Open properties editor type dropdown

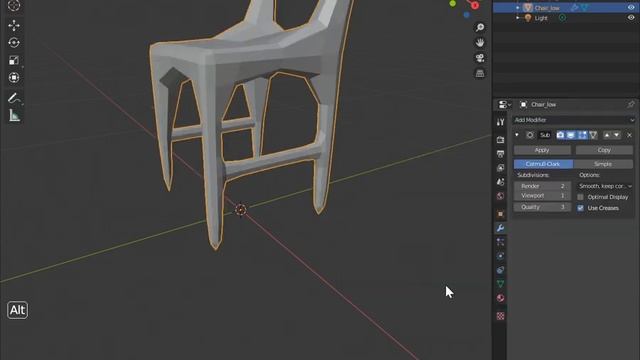click(x=505, y=105)
